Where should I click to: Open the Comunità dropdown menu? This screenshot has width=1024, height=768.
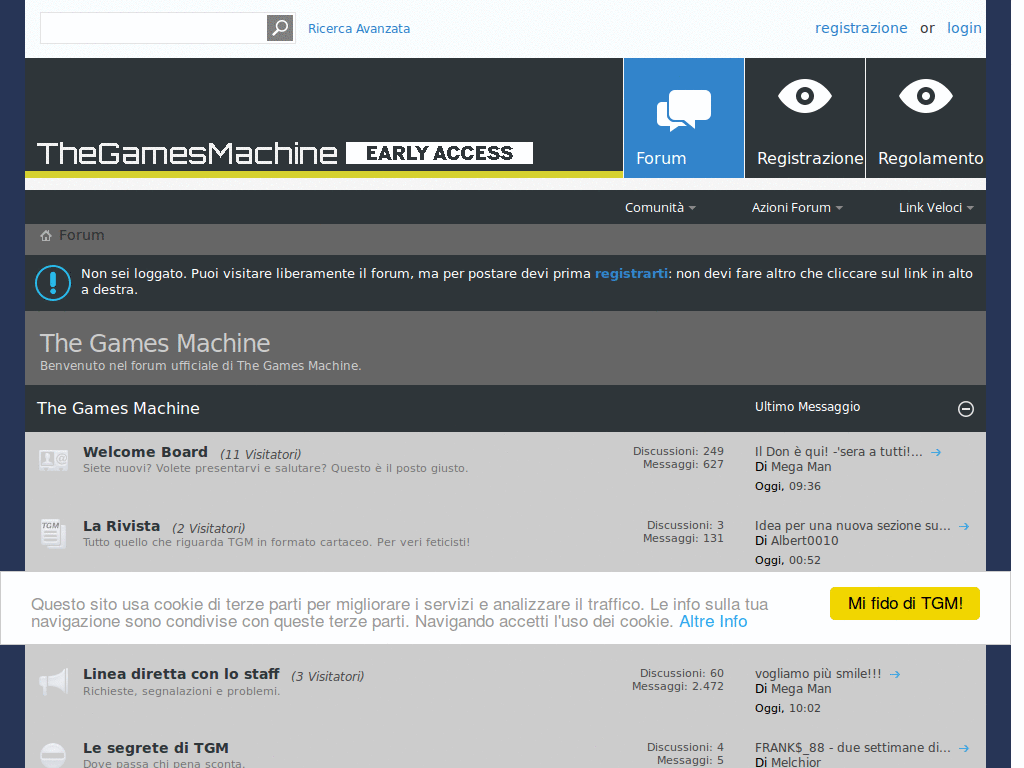point(660,208)
